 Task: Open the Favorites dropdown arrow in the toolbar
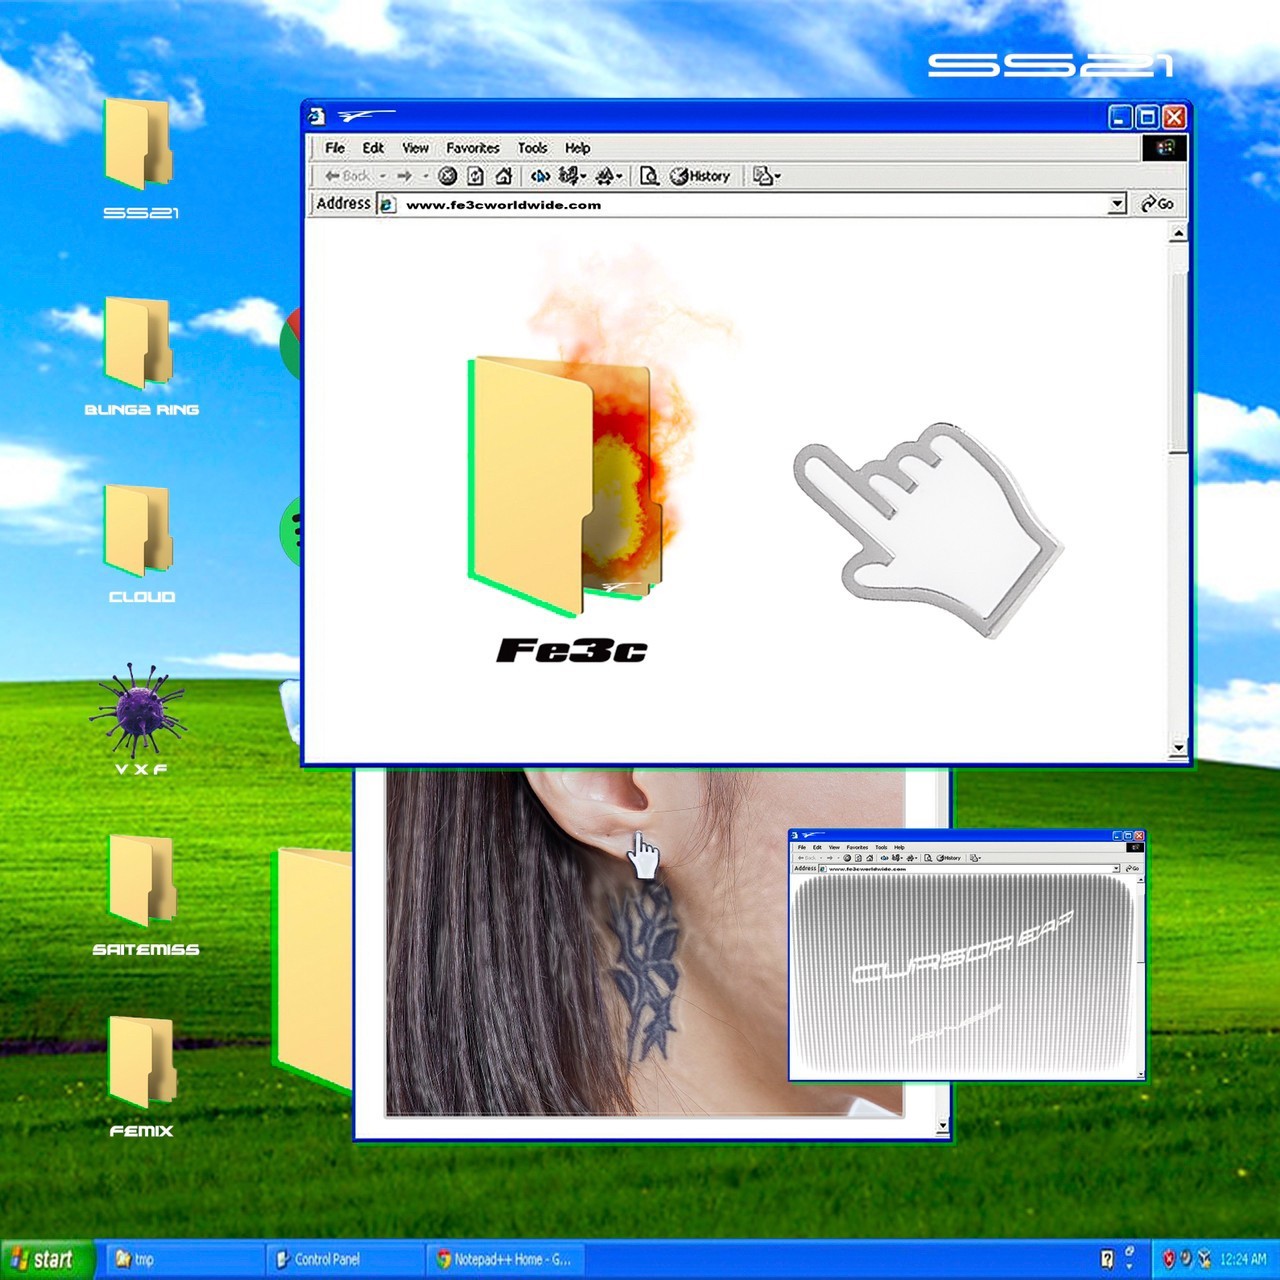click(582, 175)
